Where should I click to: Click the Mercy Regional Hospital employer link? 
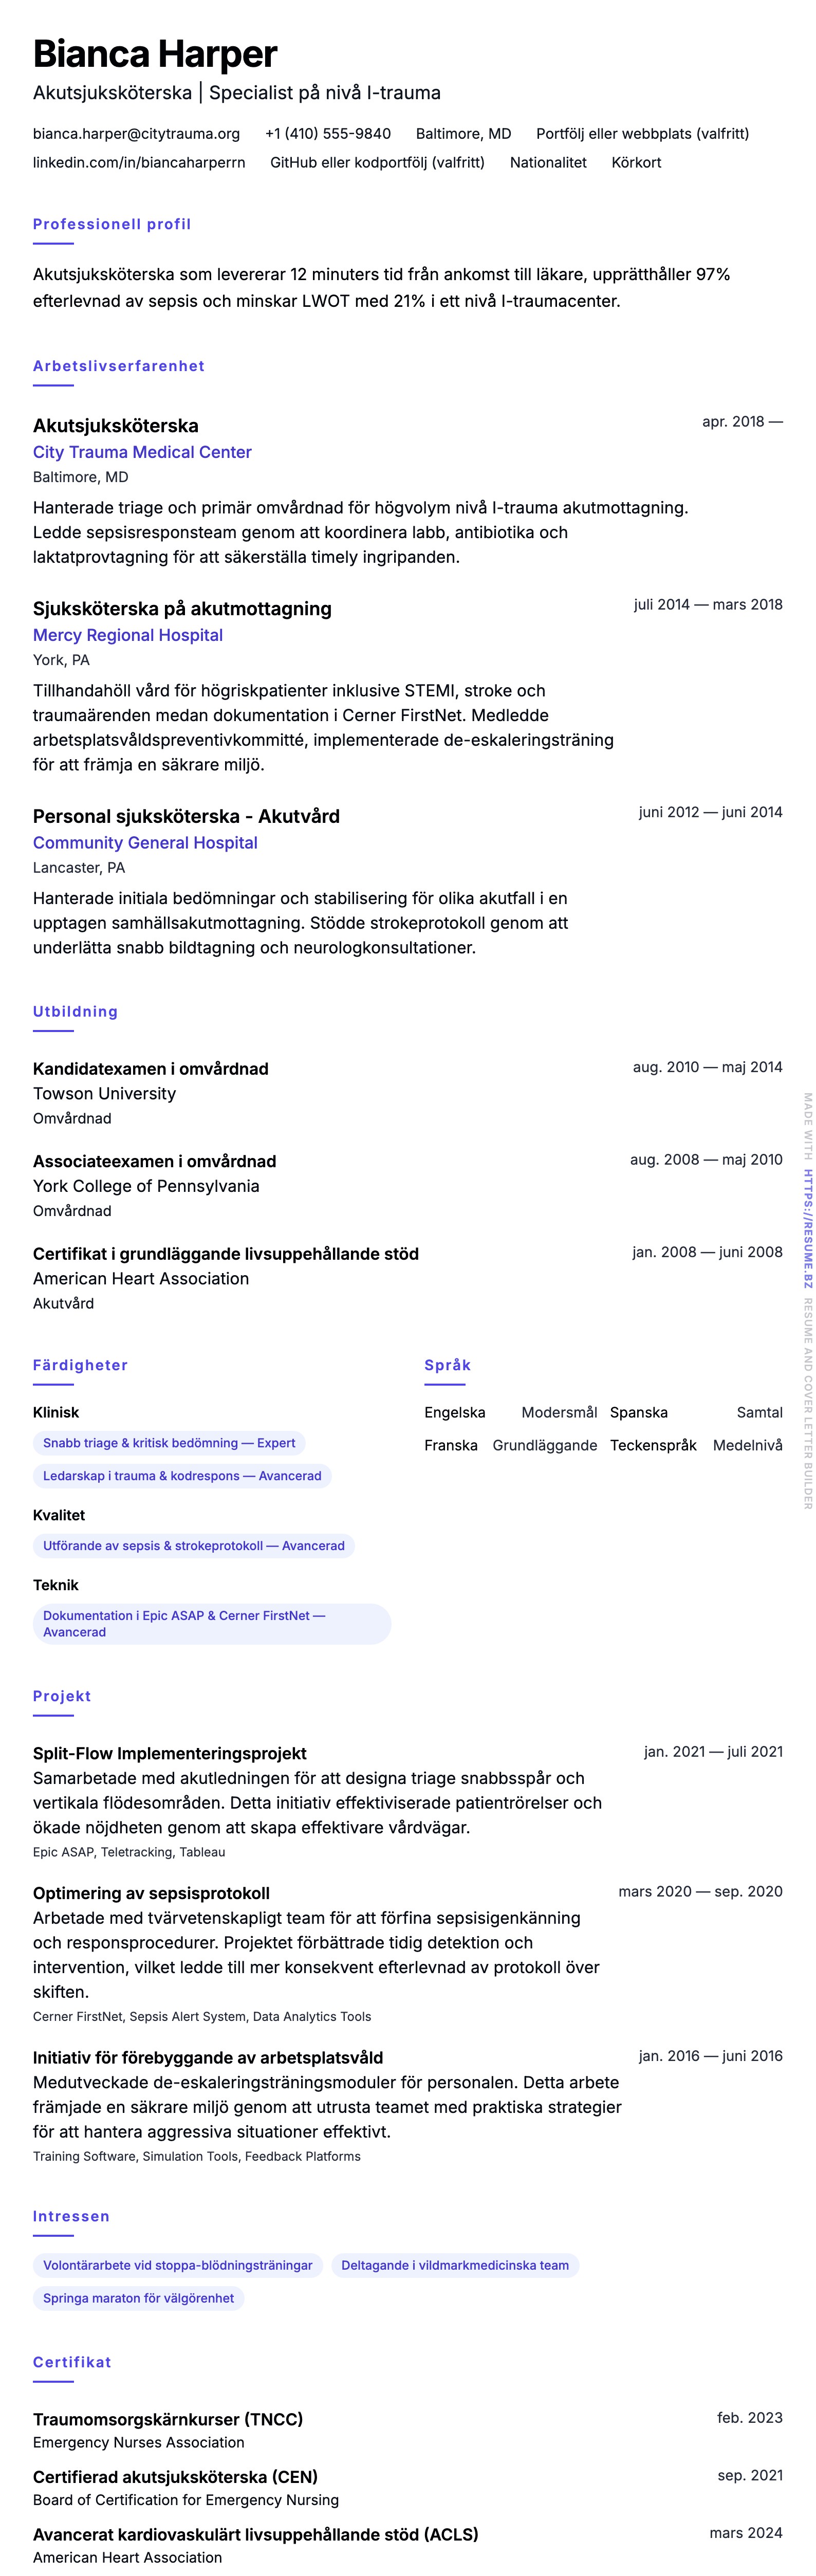(x=128, y=635)
